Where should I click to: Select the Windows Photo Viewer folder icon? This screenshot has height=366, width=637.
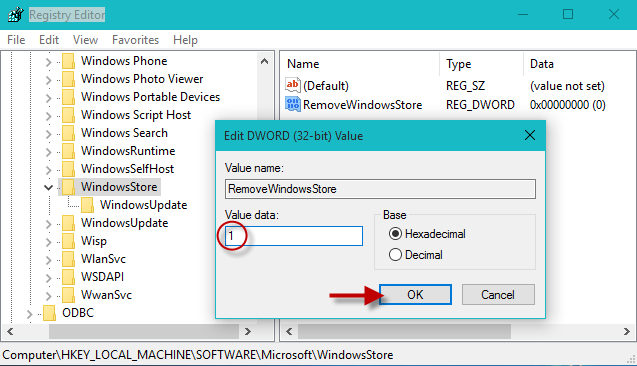68,79
